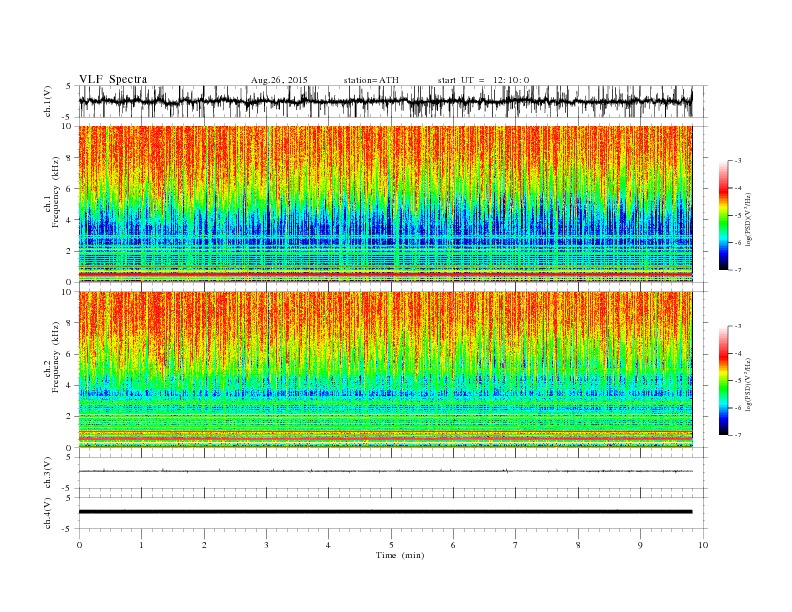Click the ch.2 spectrogram color bar
Screen dimensions: 792x612
coord(724,381)
